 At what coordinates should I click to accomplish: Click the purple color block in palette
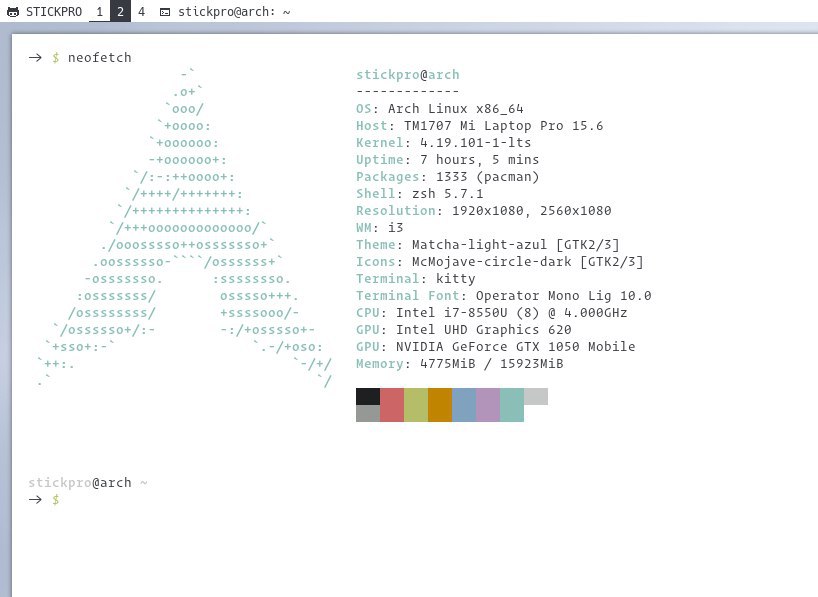pos(488,404)
